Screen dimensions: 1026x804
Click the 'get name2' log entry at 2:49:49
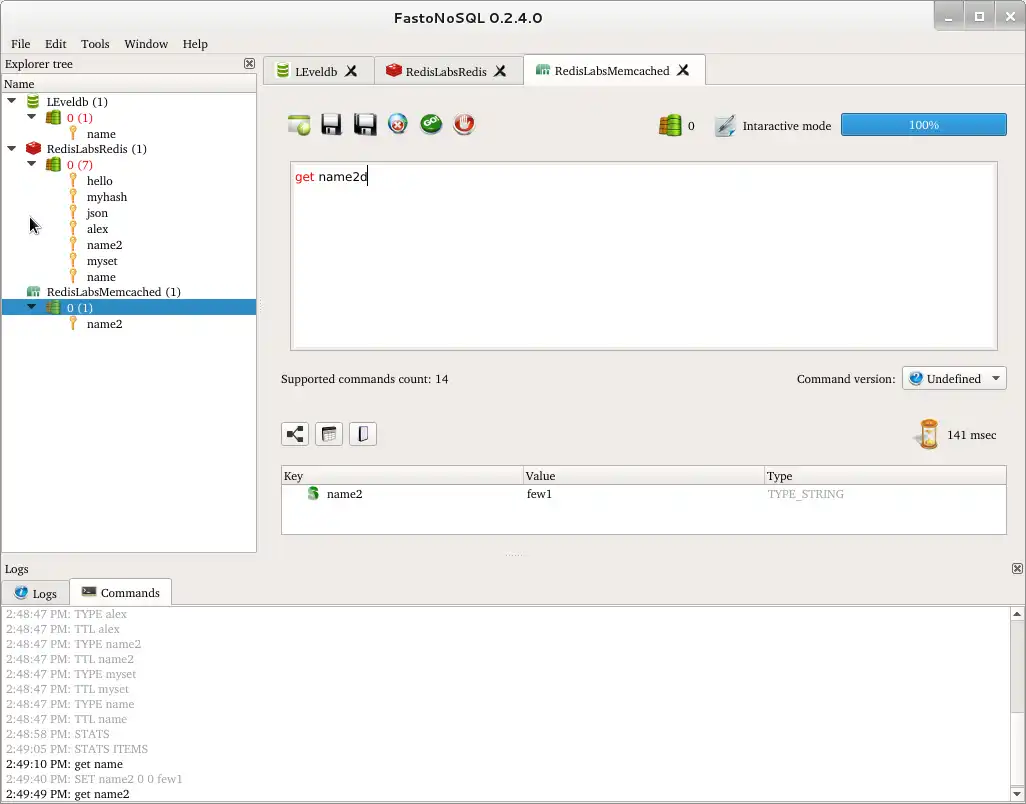click(68, 794)
